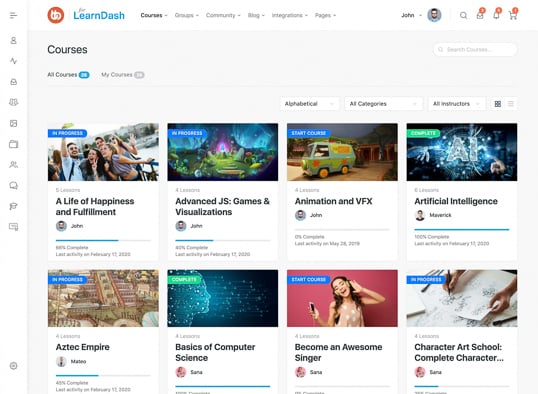Click the header search magnifier icon
The width and height of the screenshot is (538, 394).
pos(463,15)
